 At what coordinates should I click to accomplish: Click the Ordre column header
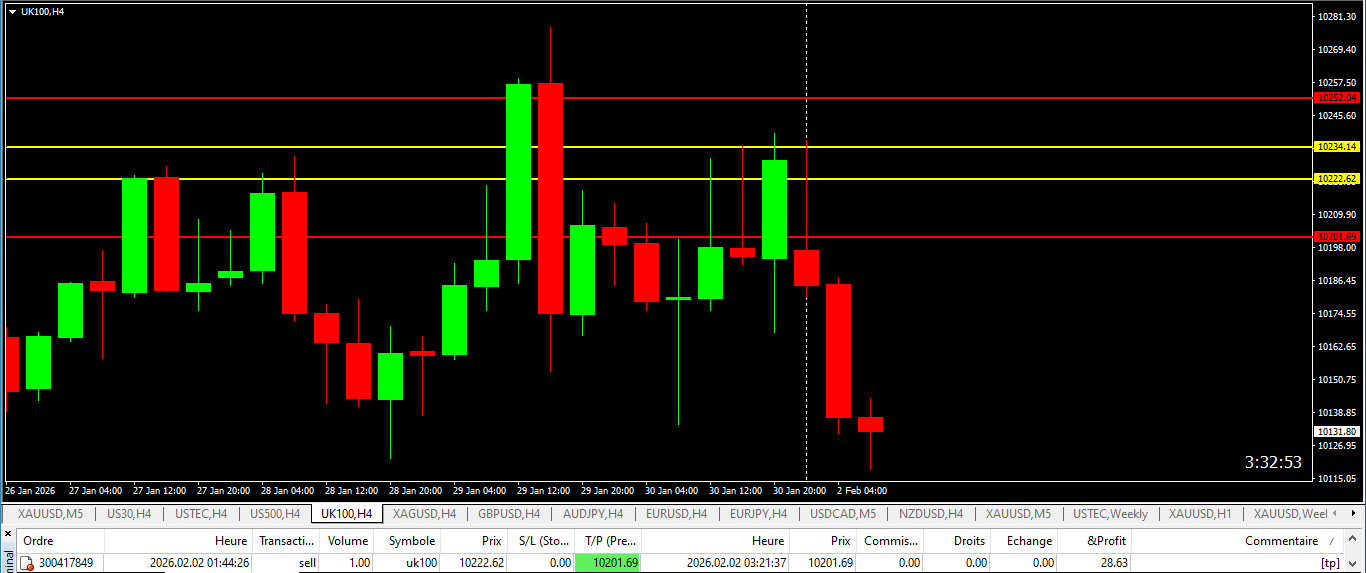38,541
